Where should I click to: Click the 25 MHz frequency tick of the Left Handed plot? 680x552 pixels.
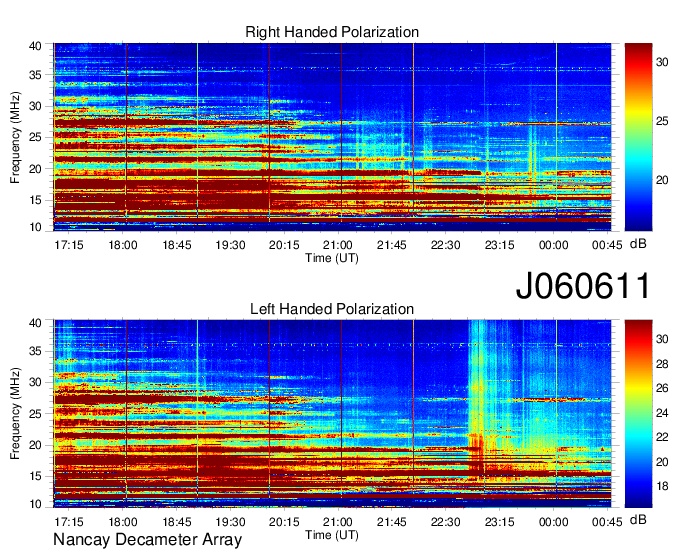click(36, 414)
